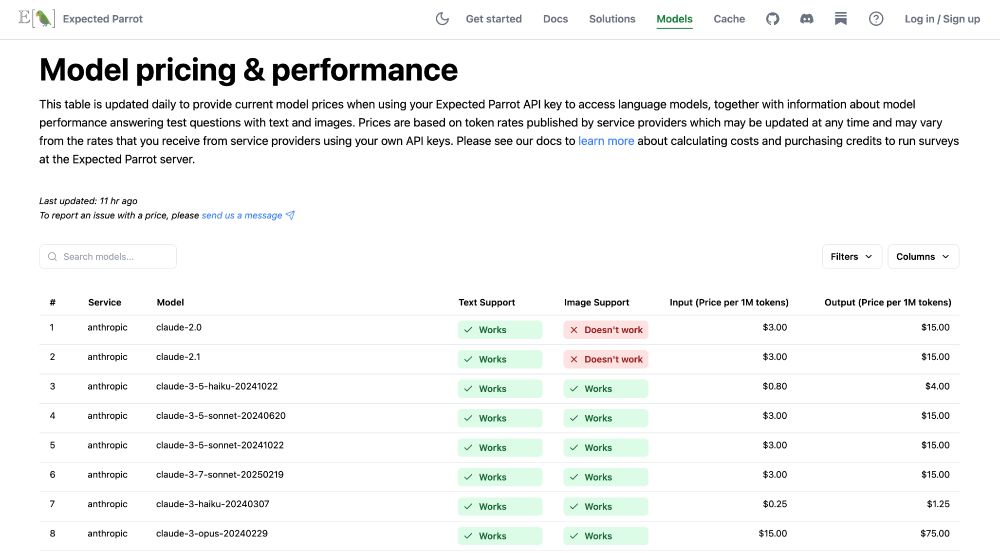This screenshot has width=1000, height=553.
Task: Click Input (Price per 1M tokens) header
Action: click(729, 302)
